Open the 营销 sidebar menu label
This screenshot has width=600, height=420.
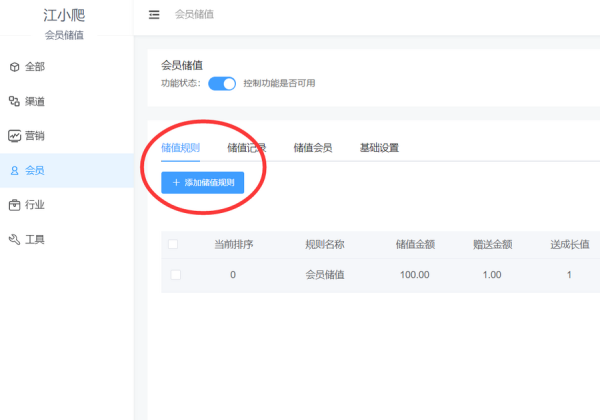point(35,136)
